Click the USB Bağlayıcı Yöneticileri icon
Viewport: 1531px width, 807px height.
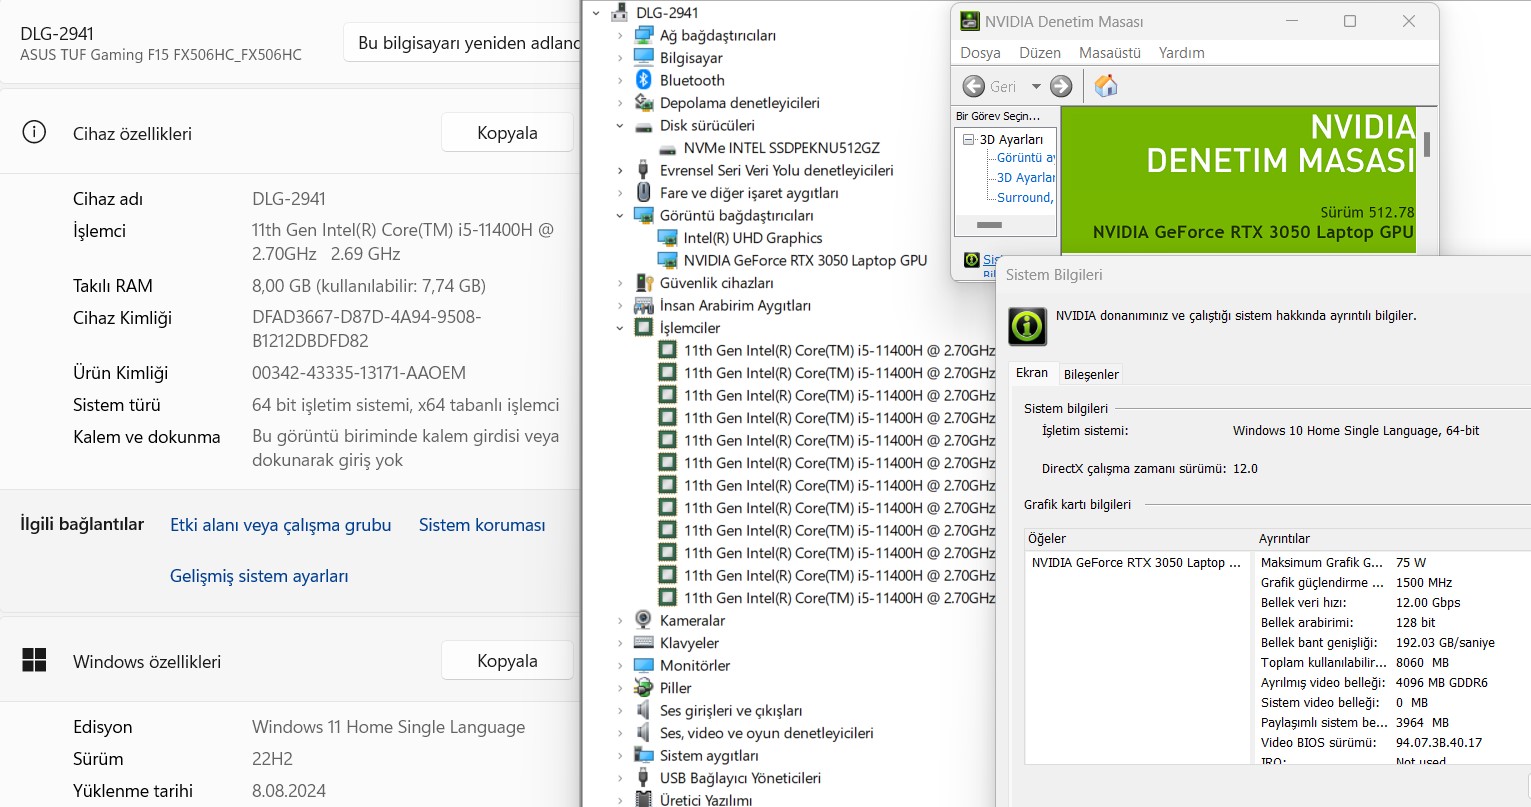[x=644, y=778]
